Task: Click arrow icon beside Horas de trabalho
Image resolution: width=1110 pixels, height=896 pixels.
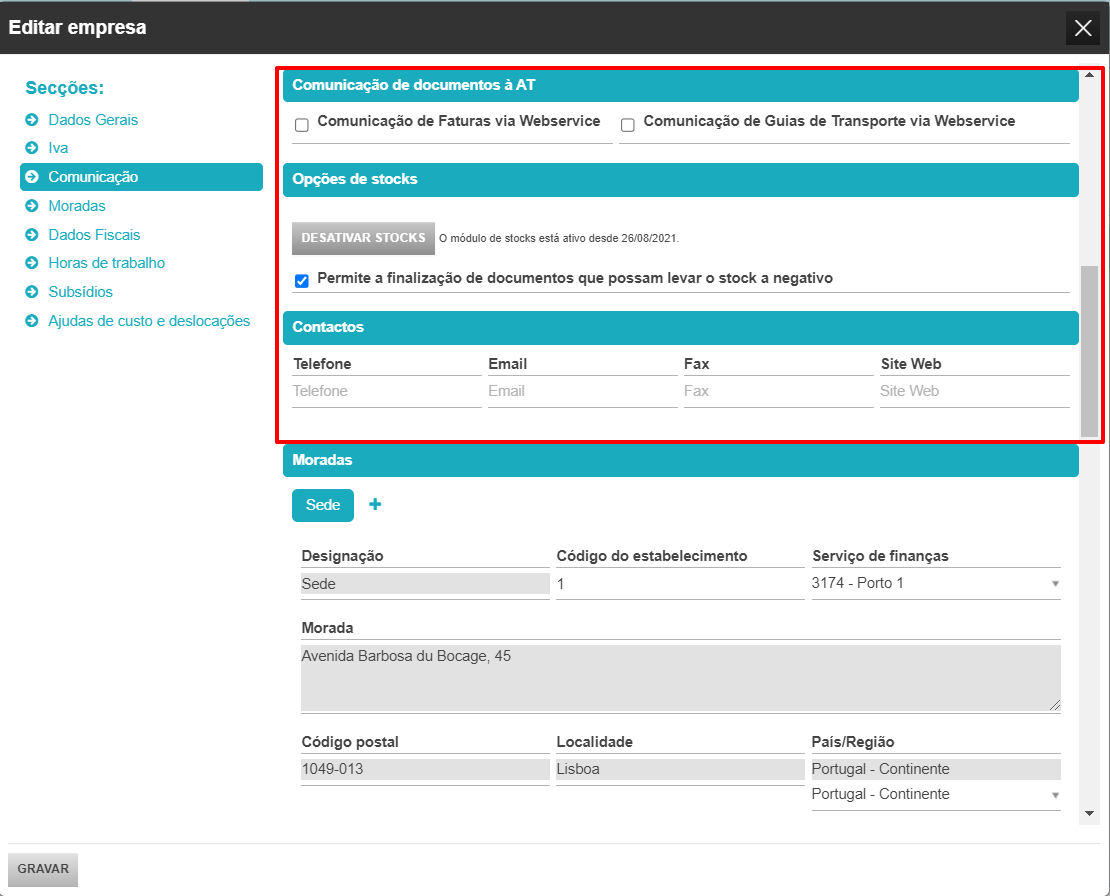Action: tap(32, 263)
